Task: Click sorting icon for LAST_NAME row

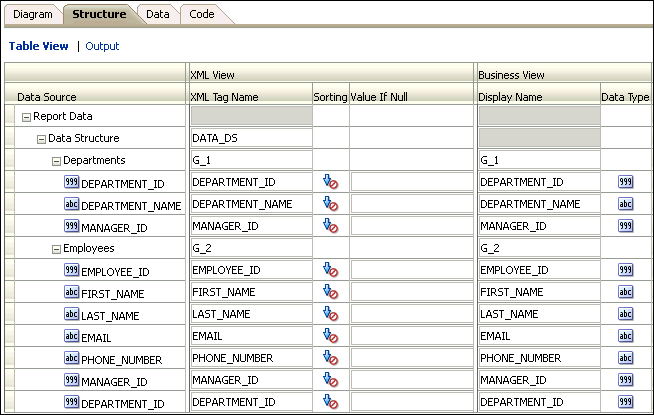Action: (x=330, y=314)
